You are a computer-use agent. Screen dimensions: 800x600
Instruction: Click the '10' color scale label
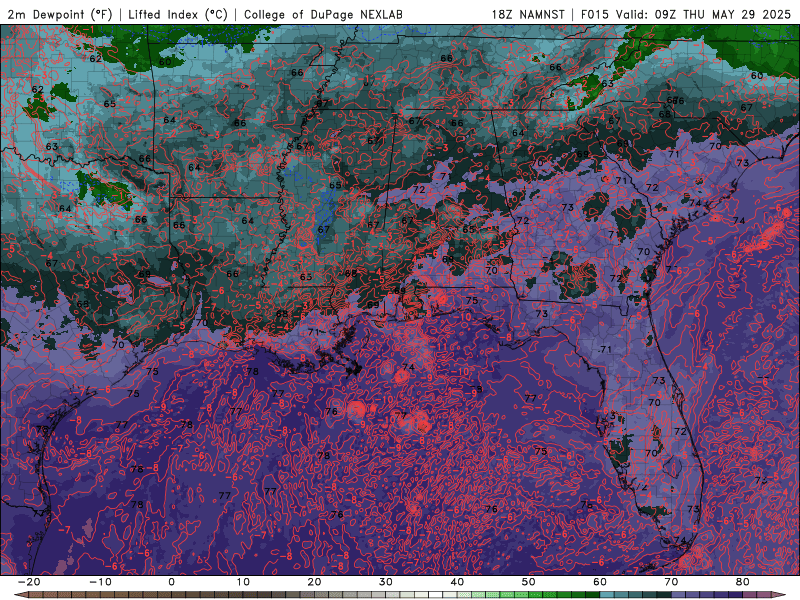point(243,582)
